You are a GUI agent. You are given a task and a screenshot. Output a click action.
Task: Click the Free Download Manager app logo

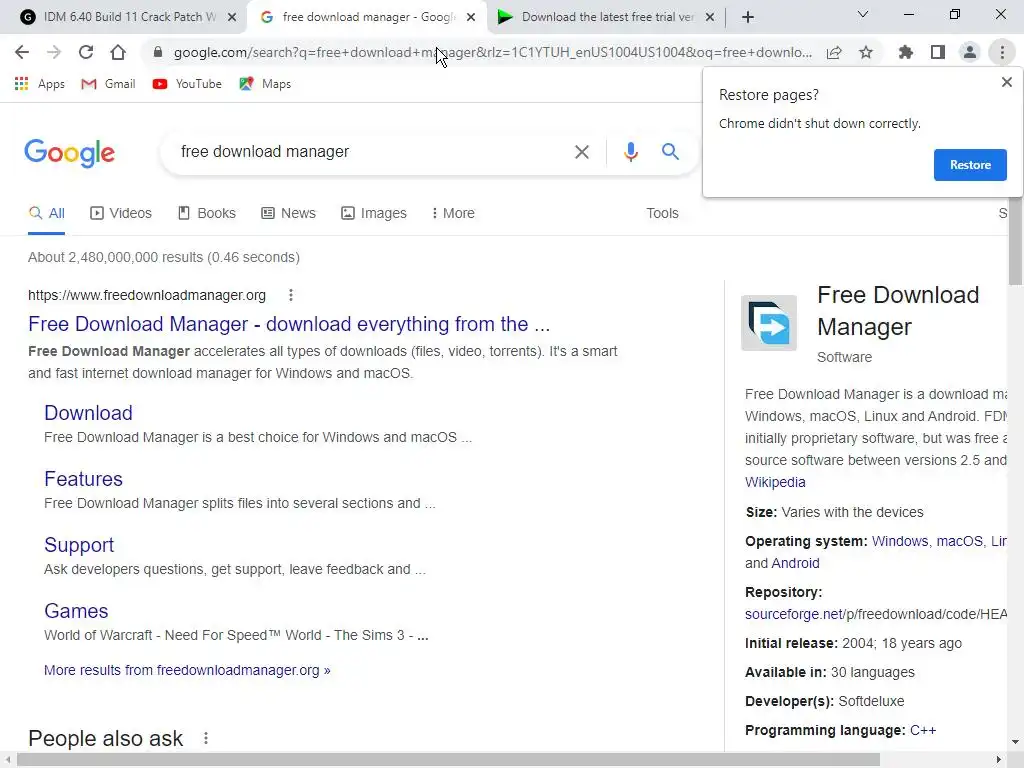(769, 323)
